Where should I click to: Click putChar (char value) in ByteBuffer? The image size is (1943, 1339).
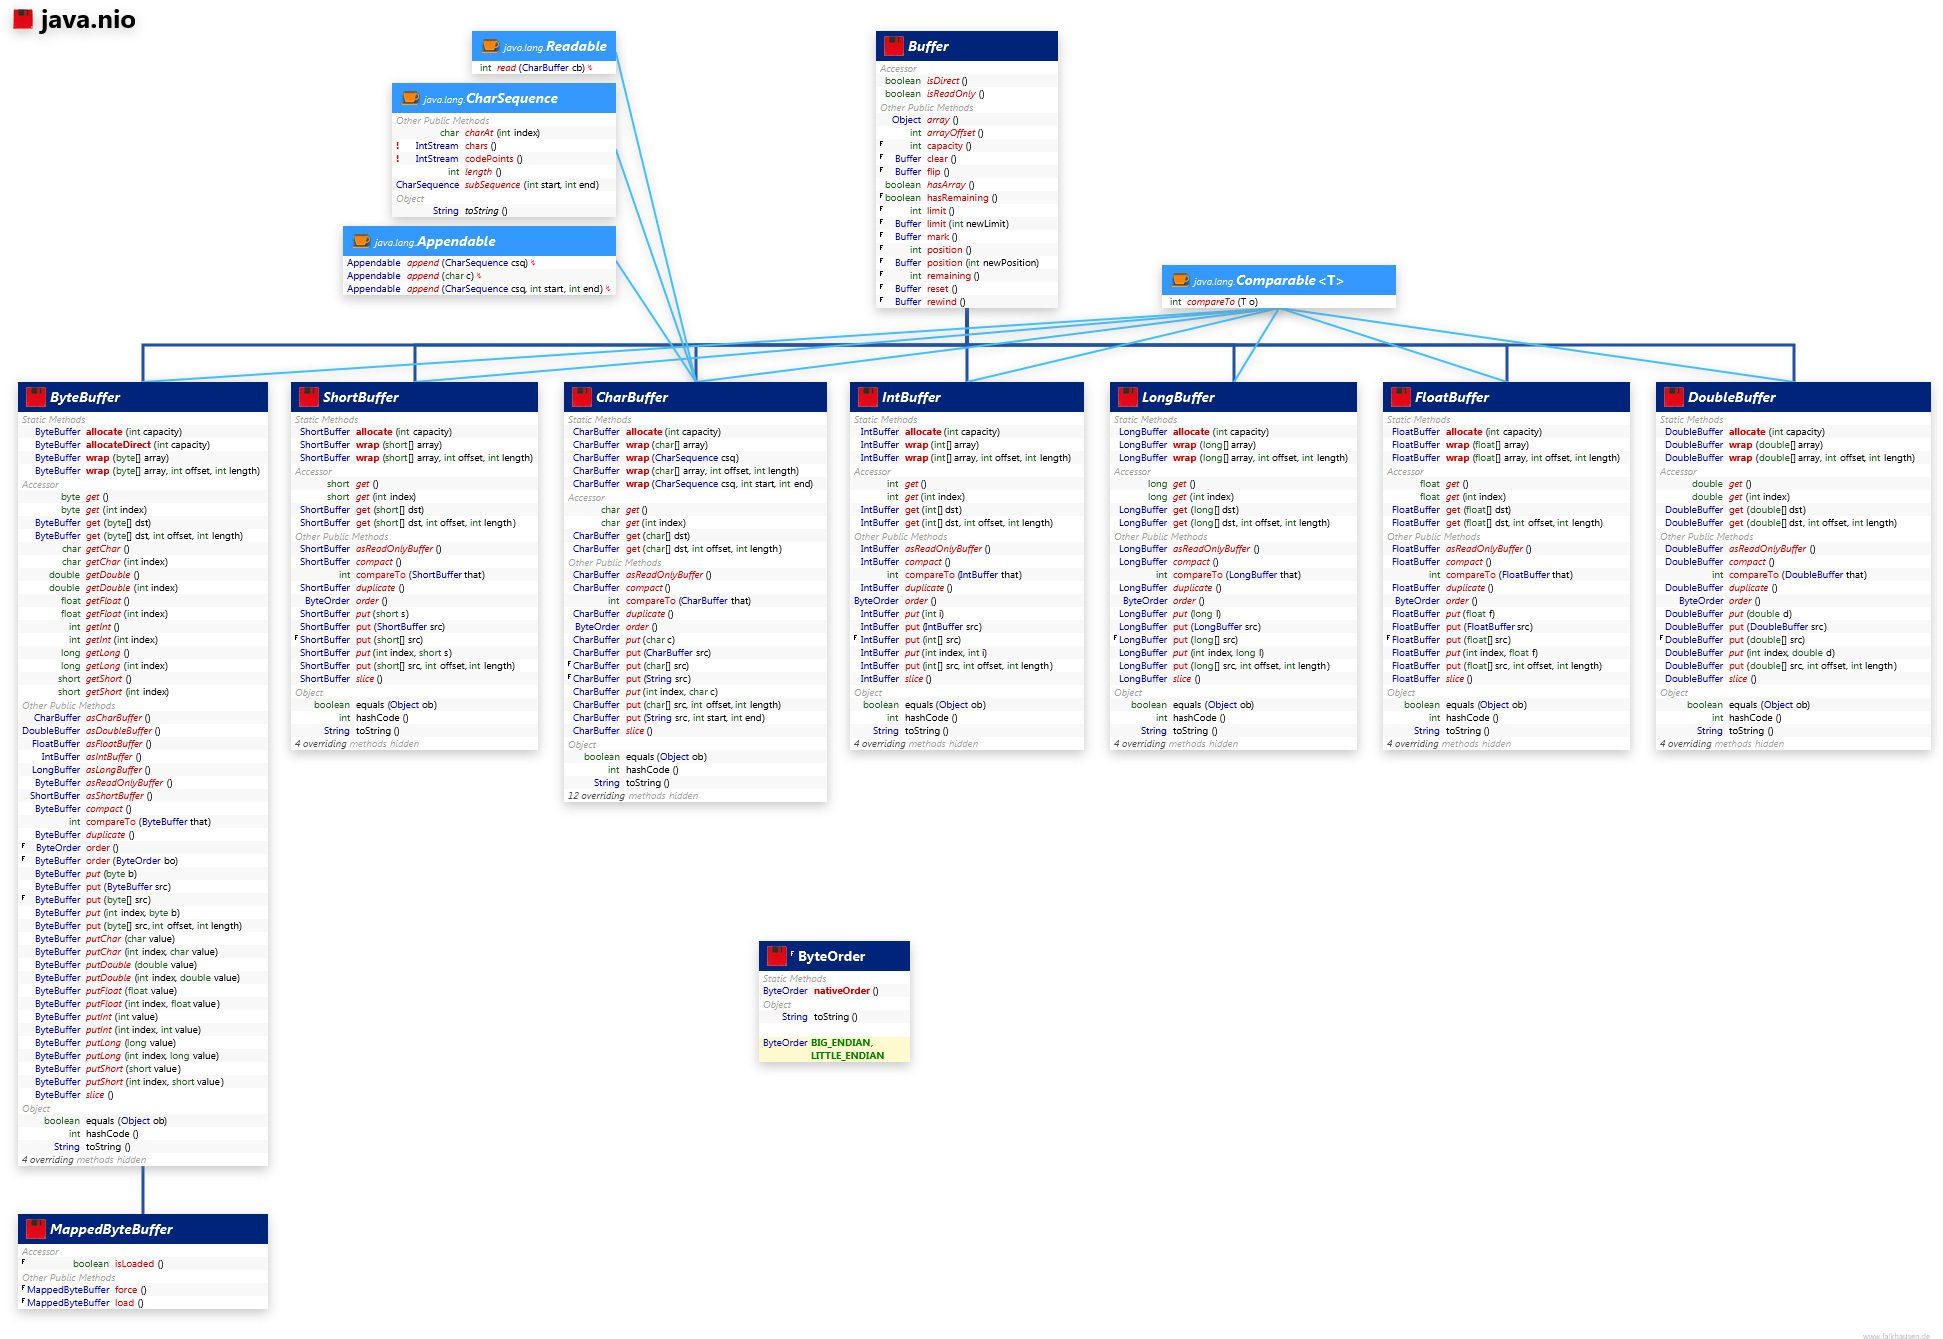[x=130, y=939]
